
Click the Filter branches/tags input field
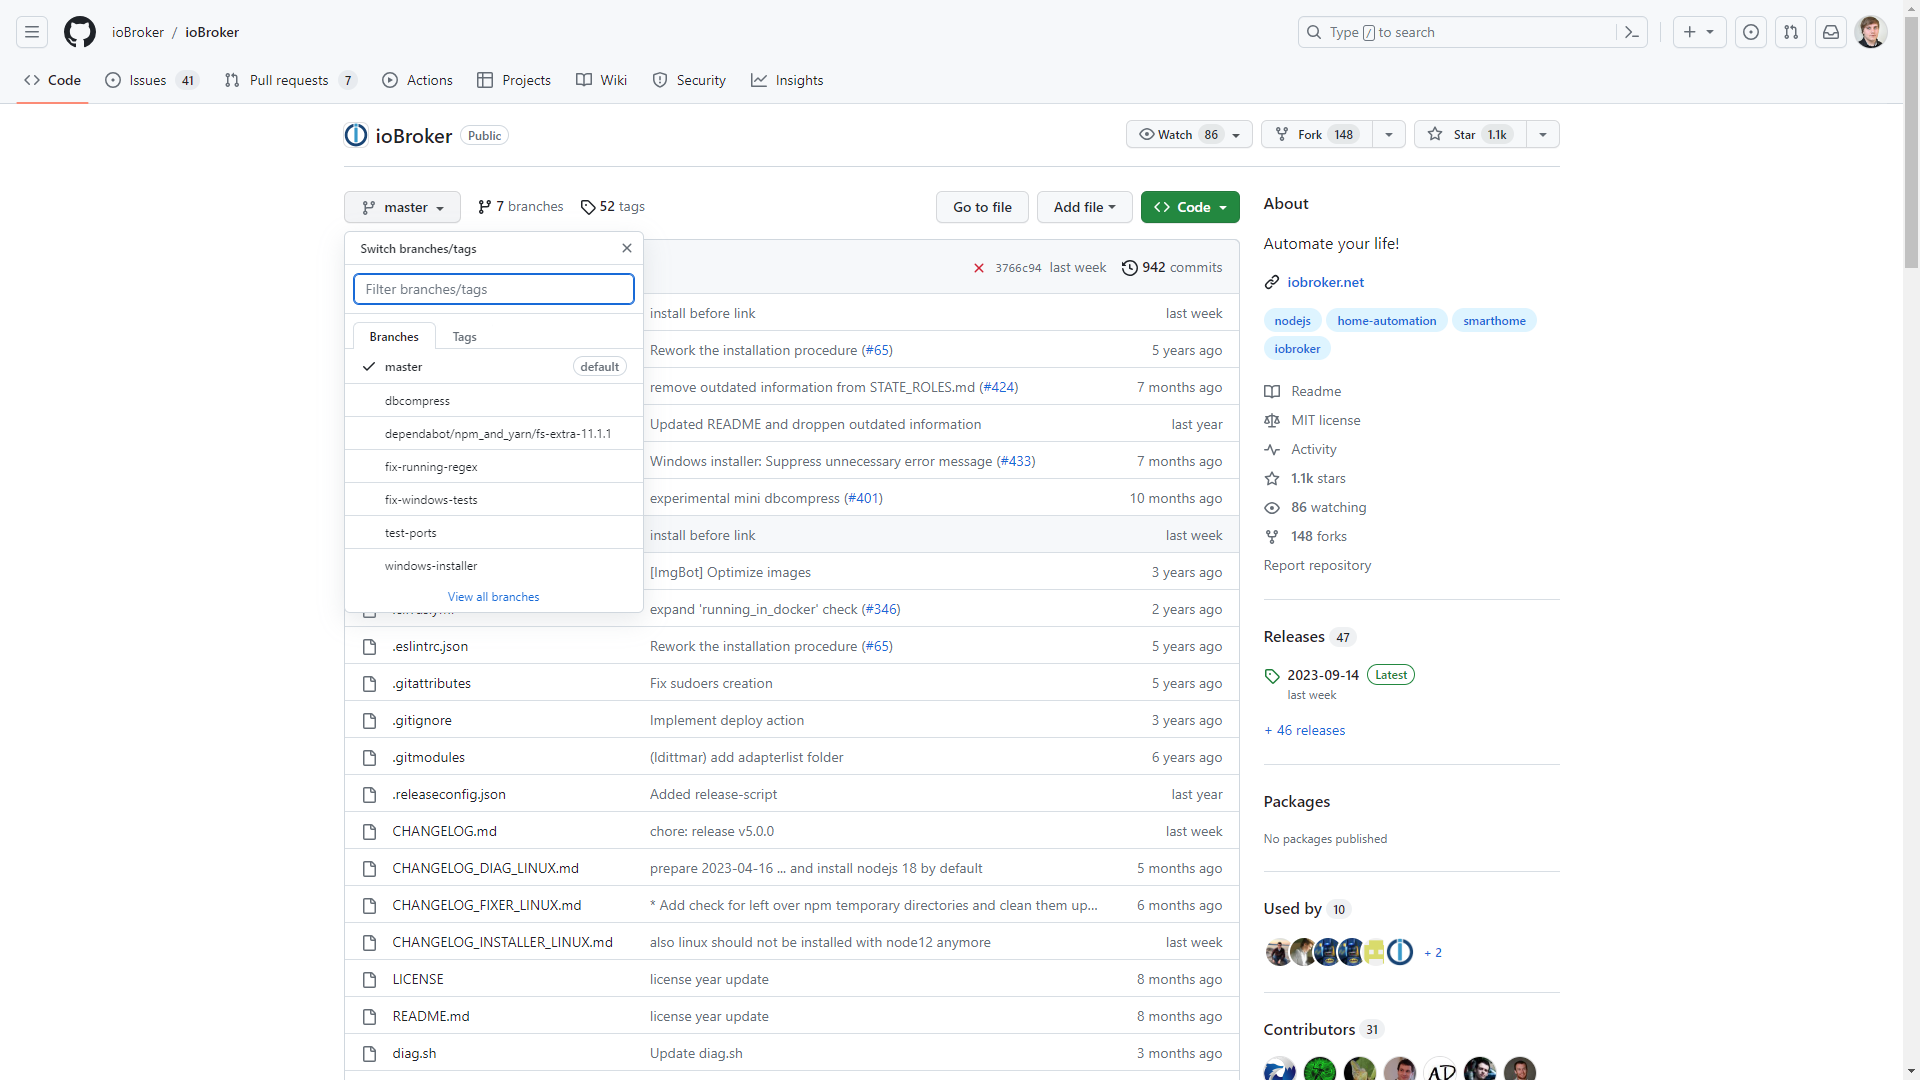pyautogui.click(x=493, y=289)
